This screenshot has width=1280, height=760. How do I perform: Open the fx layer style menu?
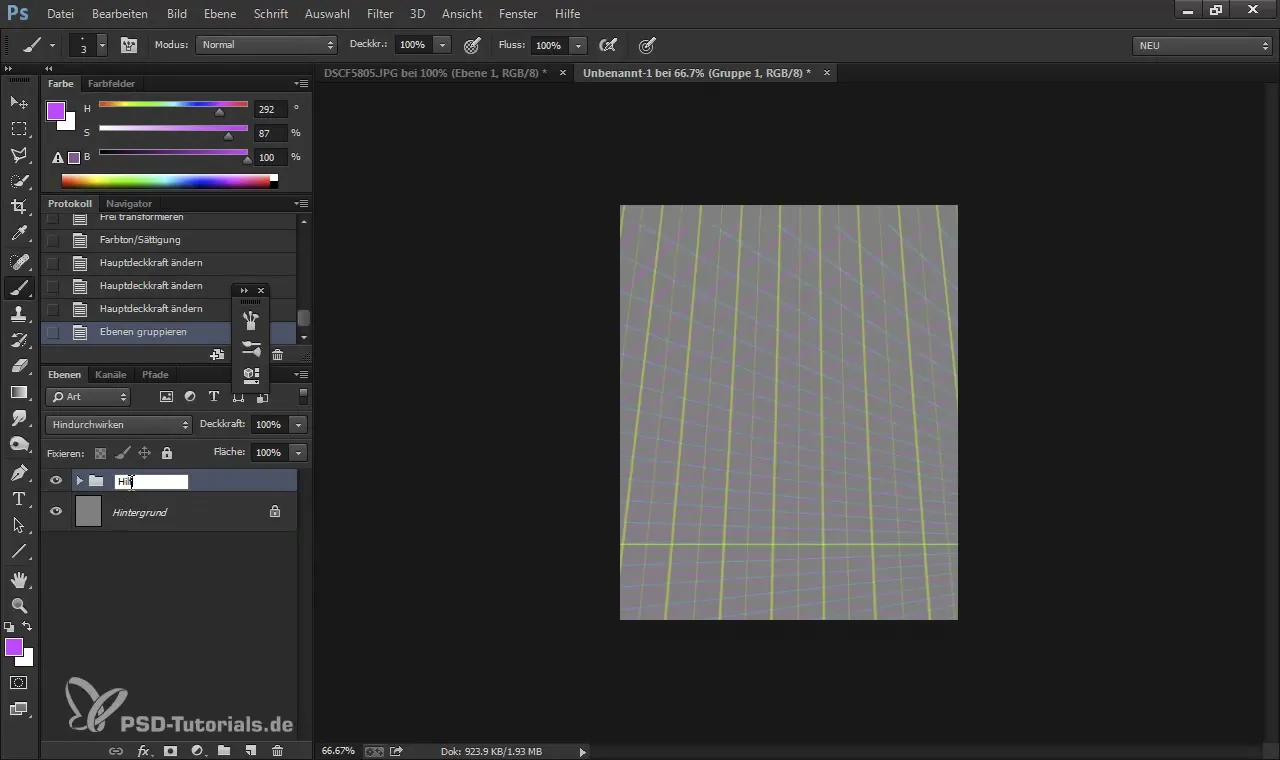(143, 750)
